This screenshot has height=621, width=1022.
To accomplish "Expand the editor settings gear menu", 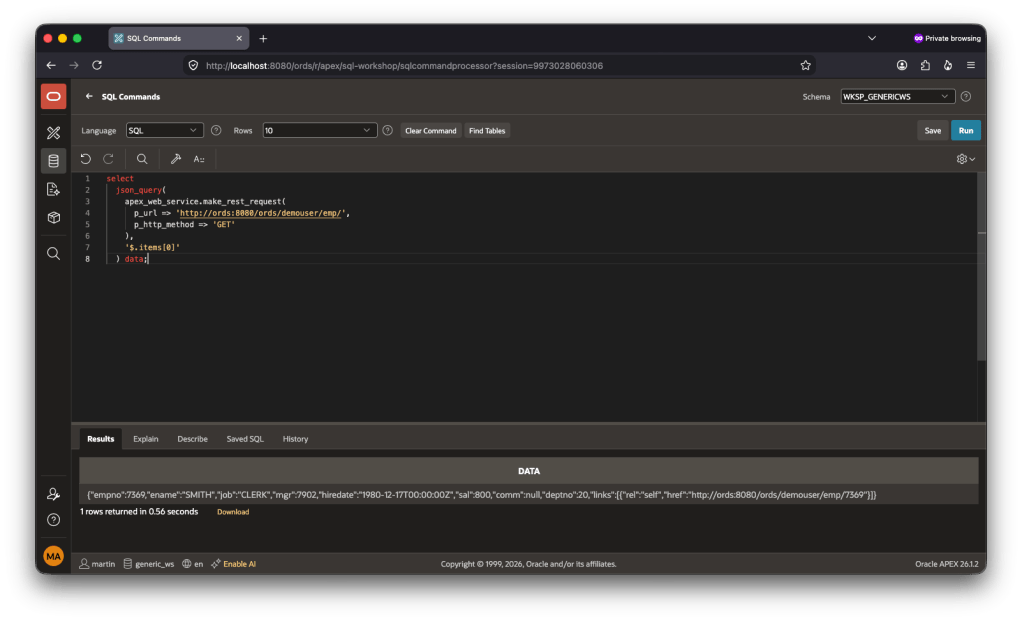I will click(x=966, y=159).
